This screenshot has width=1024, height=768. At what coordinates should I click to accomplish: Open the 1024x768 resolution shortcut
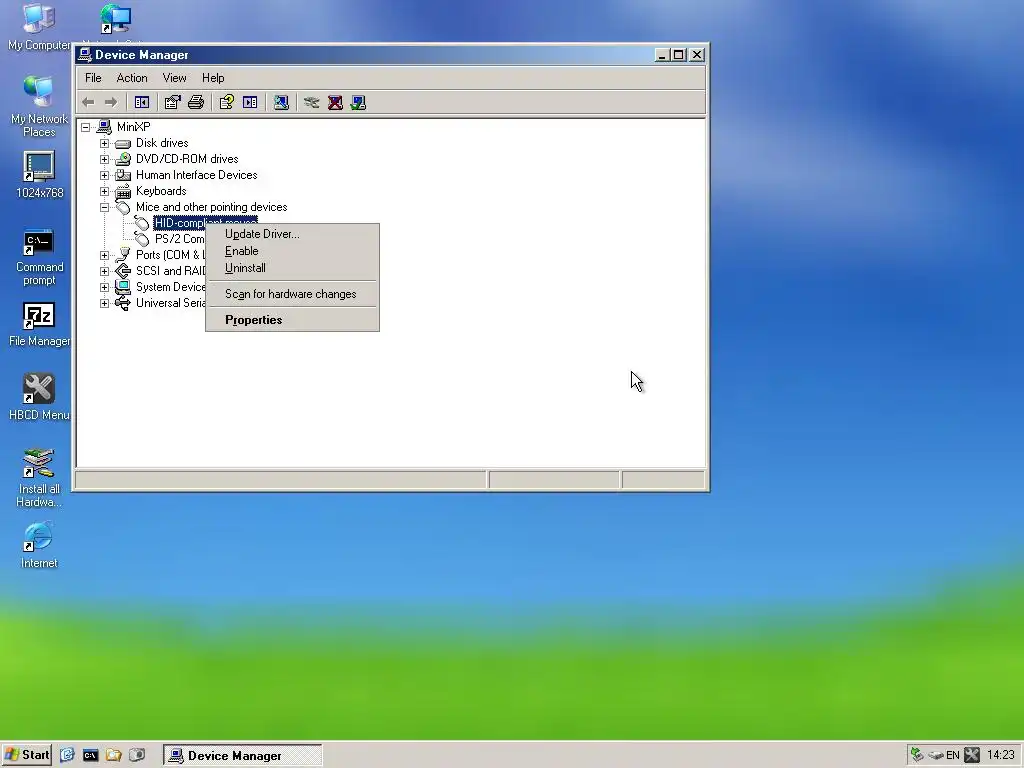click(39, 175)
